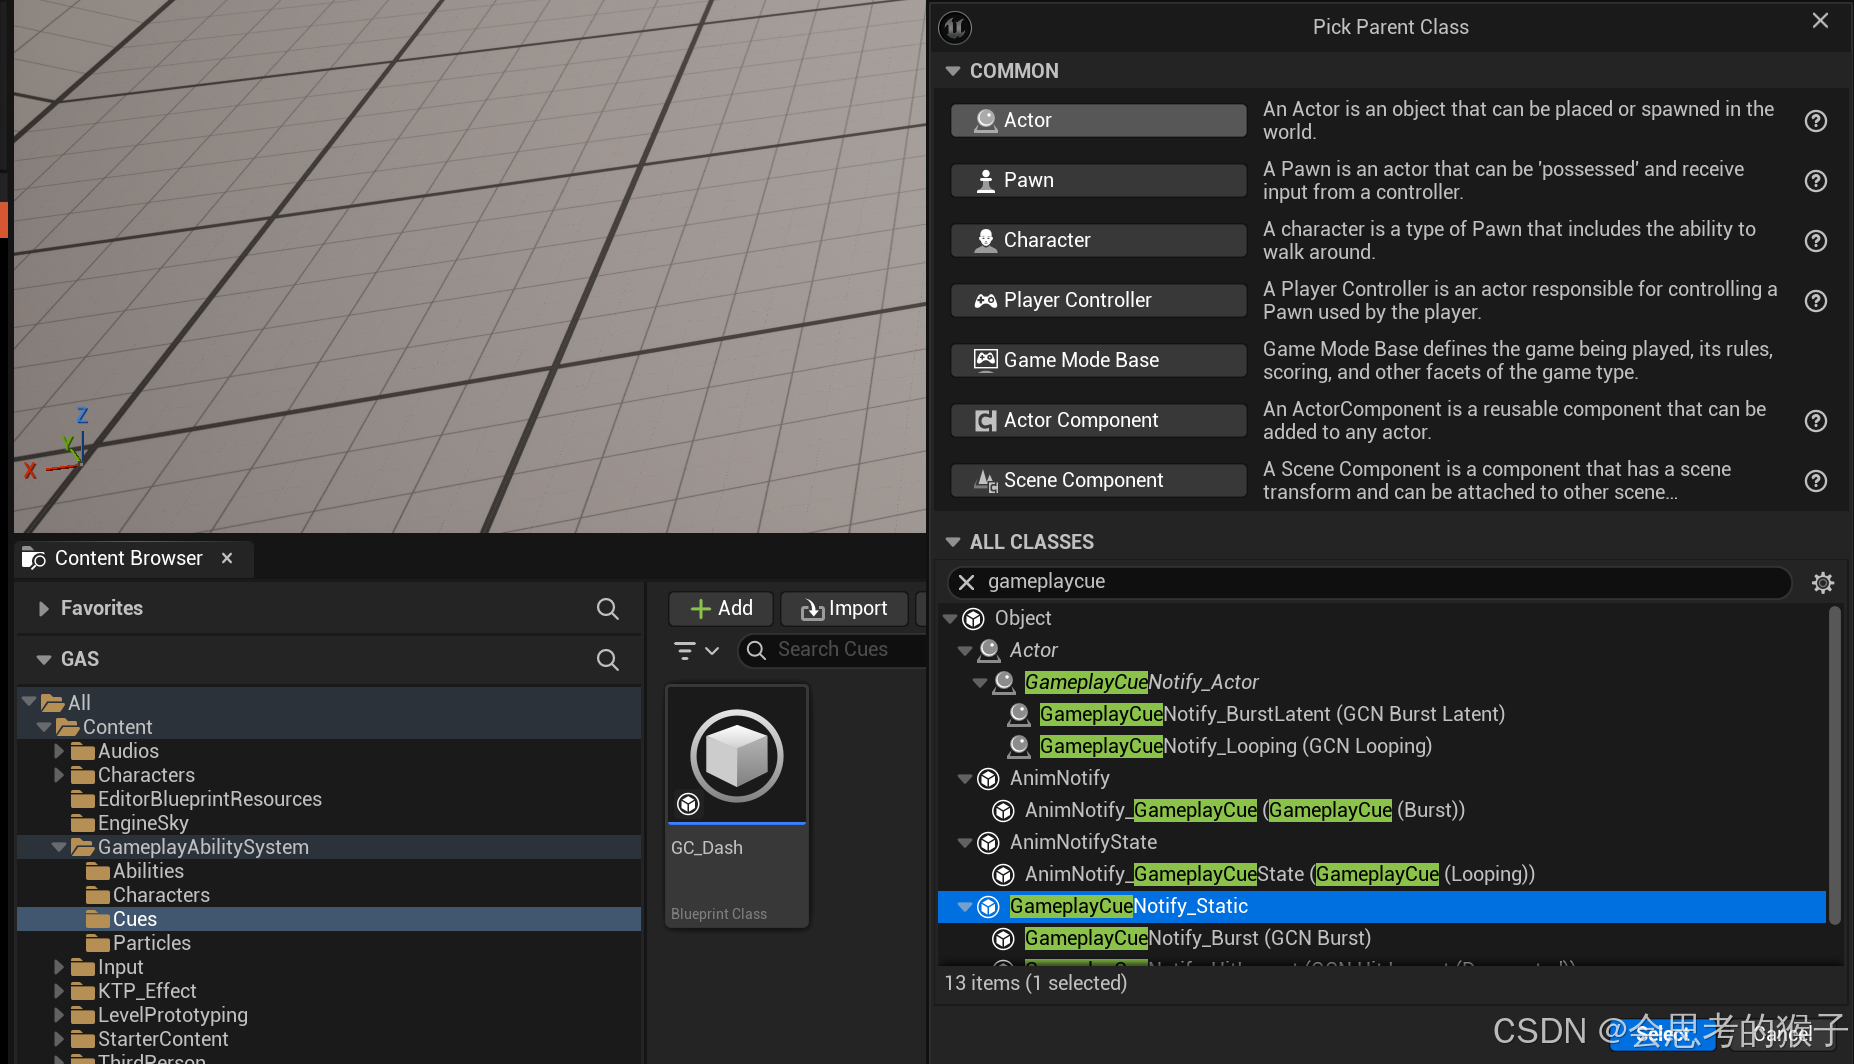Image resolution: width=1854 pixels, height=1064 pixels.
Task: Open help for Pawn class
Action: (1816, 181)
